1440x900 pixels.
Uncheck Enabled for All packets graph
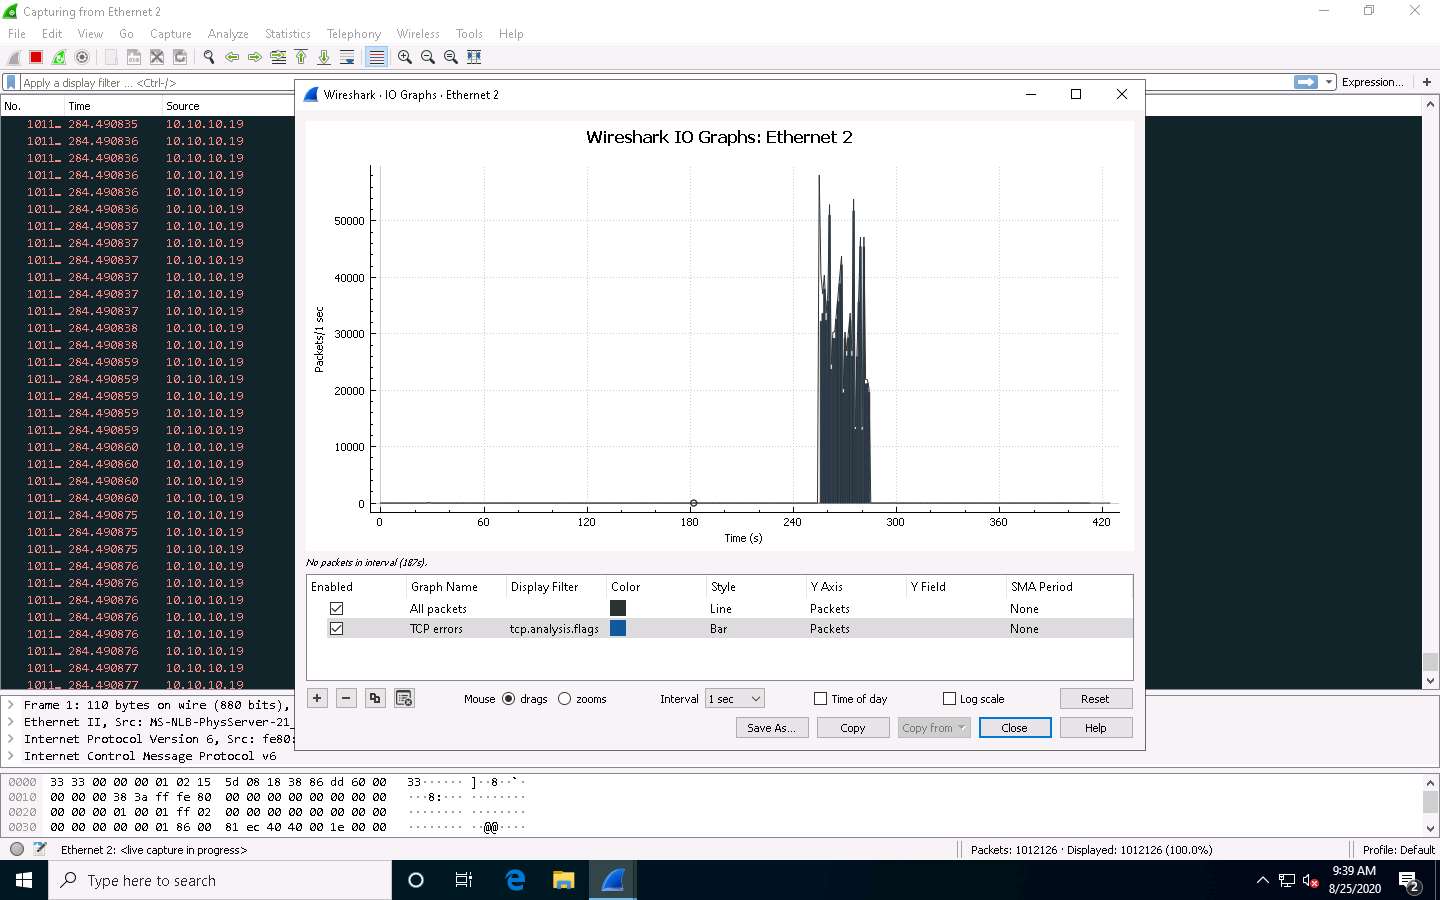coord(336,608)
